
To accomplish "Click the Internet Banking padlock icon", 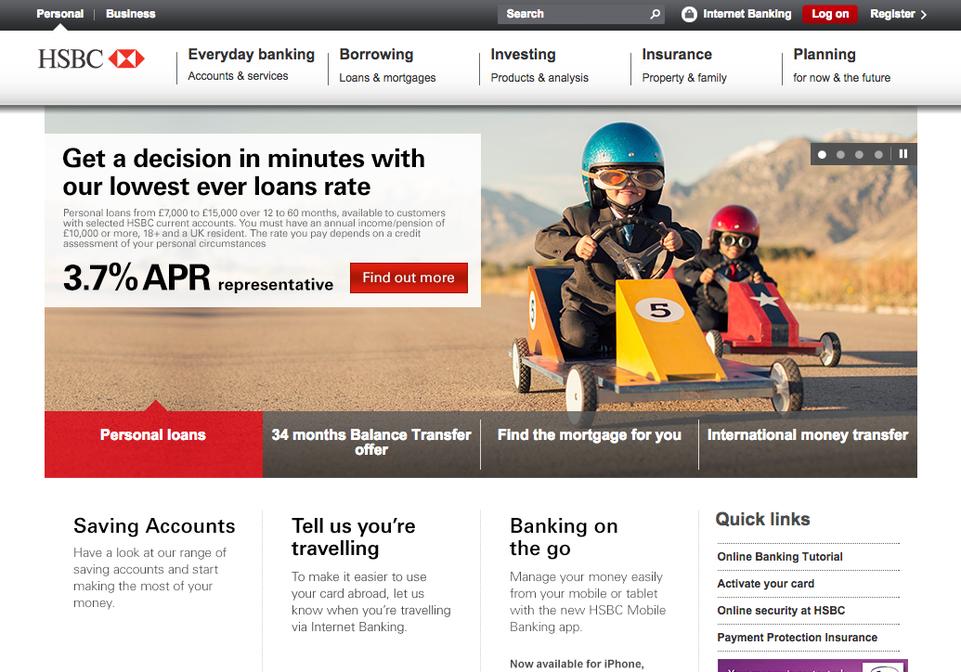I will coord(689,14).
